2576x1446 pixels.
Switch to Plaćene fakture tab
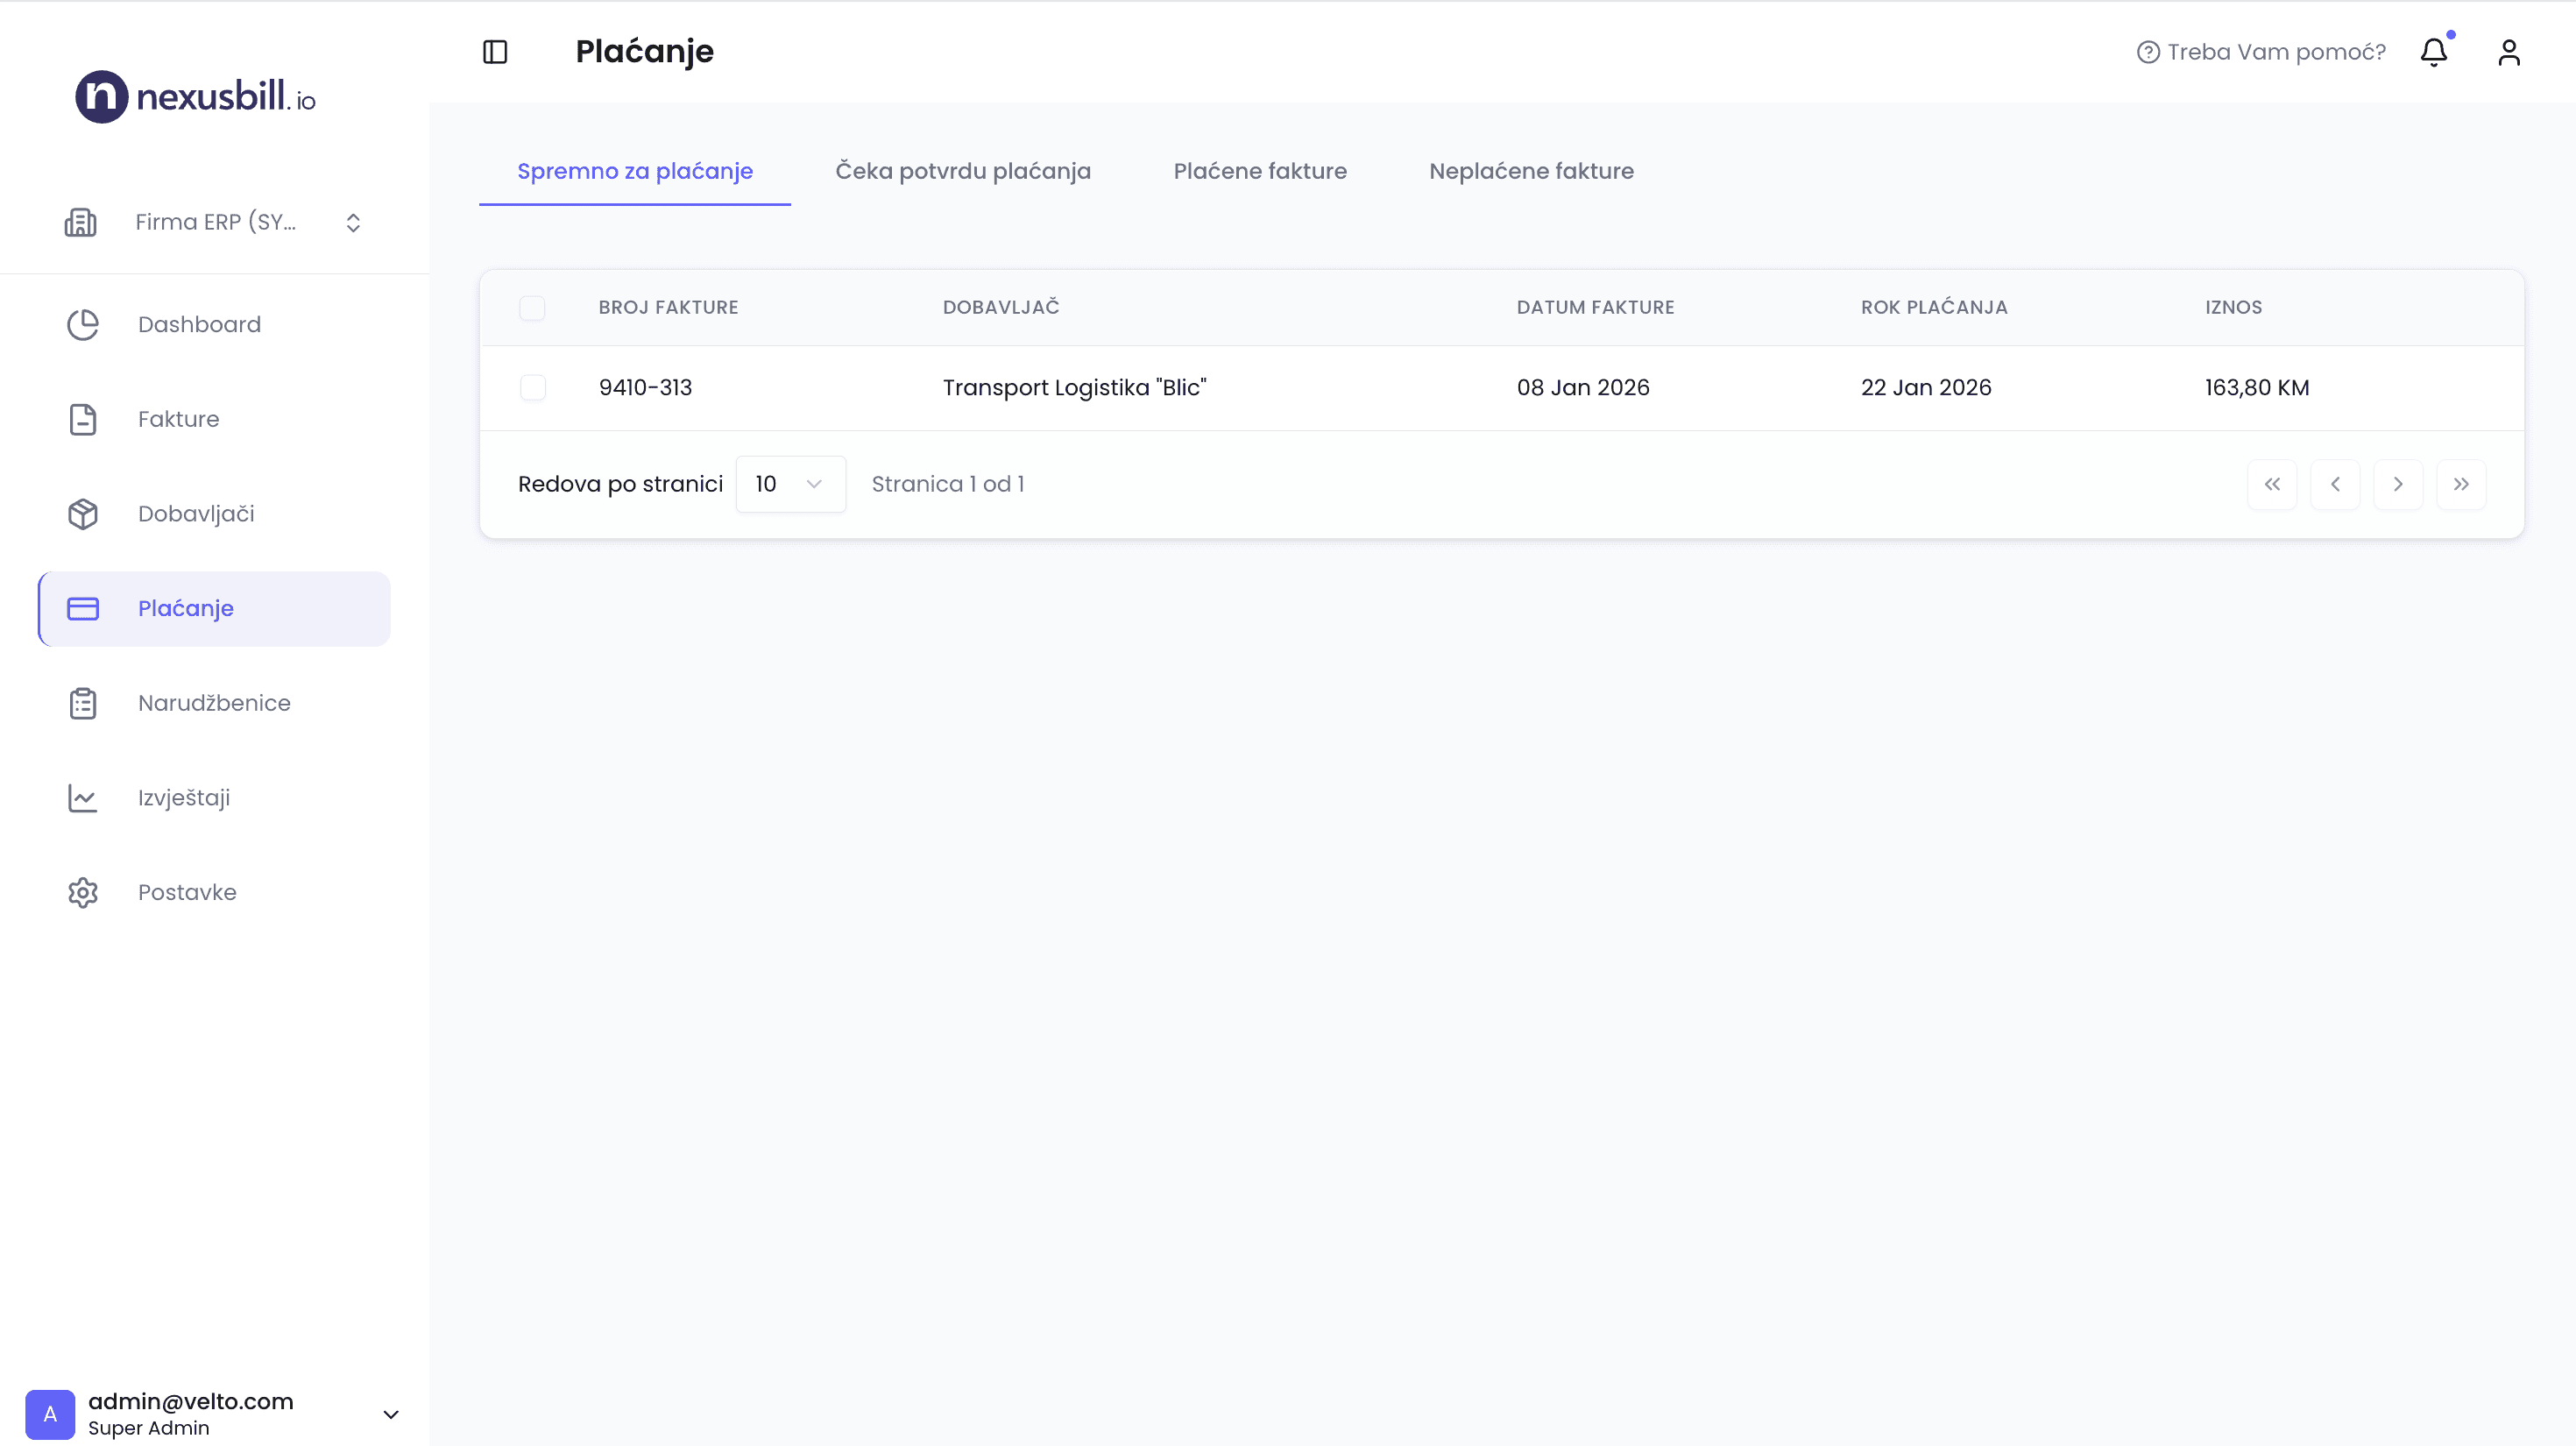(1259, 171)
